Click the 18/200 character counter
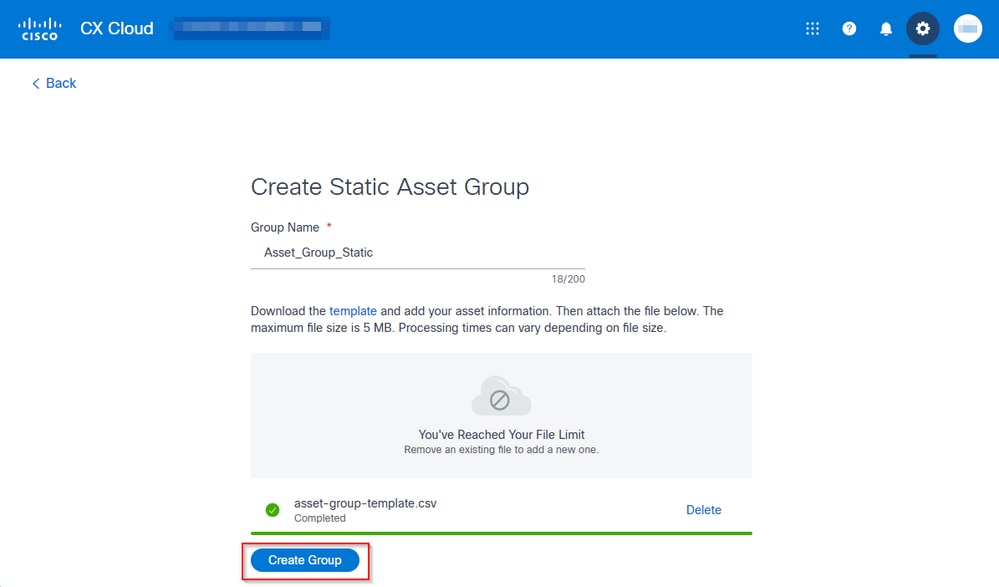Viewport: 999px width, 587px height. click(x=568, y=279)
